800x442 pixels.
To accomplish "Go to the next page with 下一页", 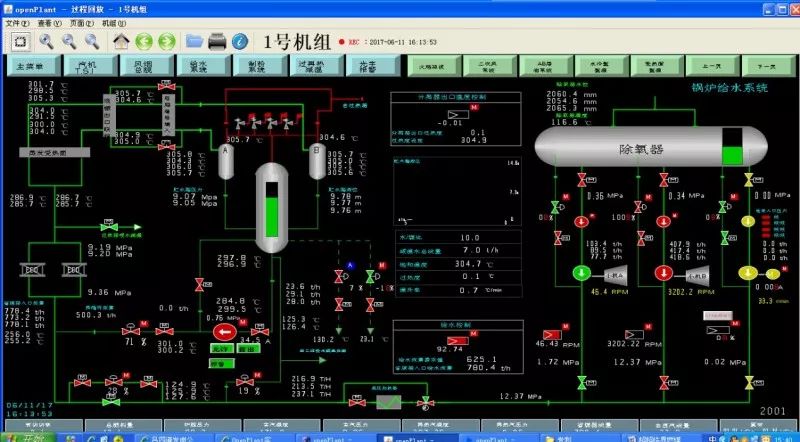I will 767,67.
